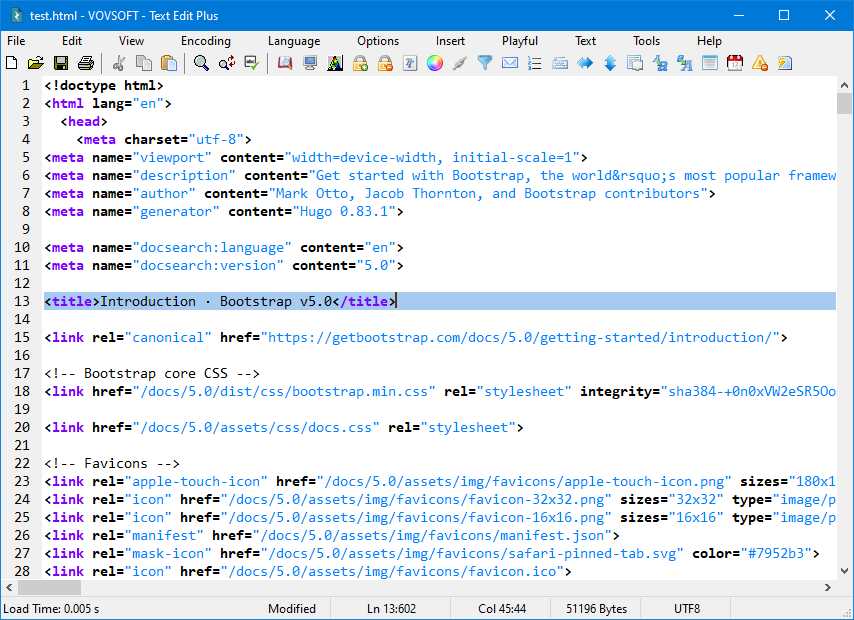The height and width of the screenshot is (620, 854).
Task: Click the gray feather quill icon
Action: tap(460, 63)
